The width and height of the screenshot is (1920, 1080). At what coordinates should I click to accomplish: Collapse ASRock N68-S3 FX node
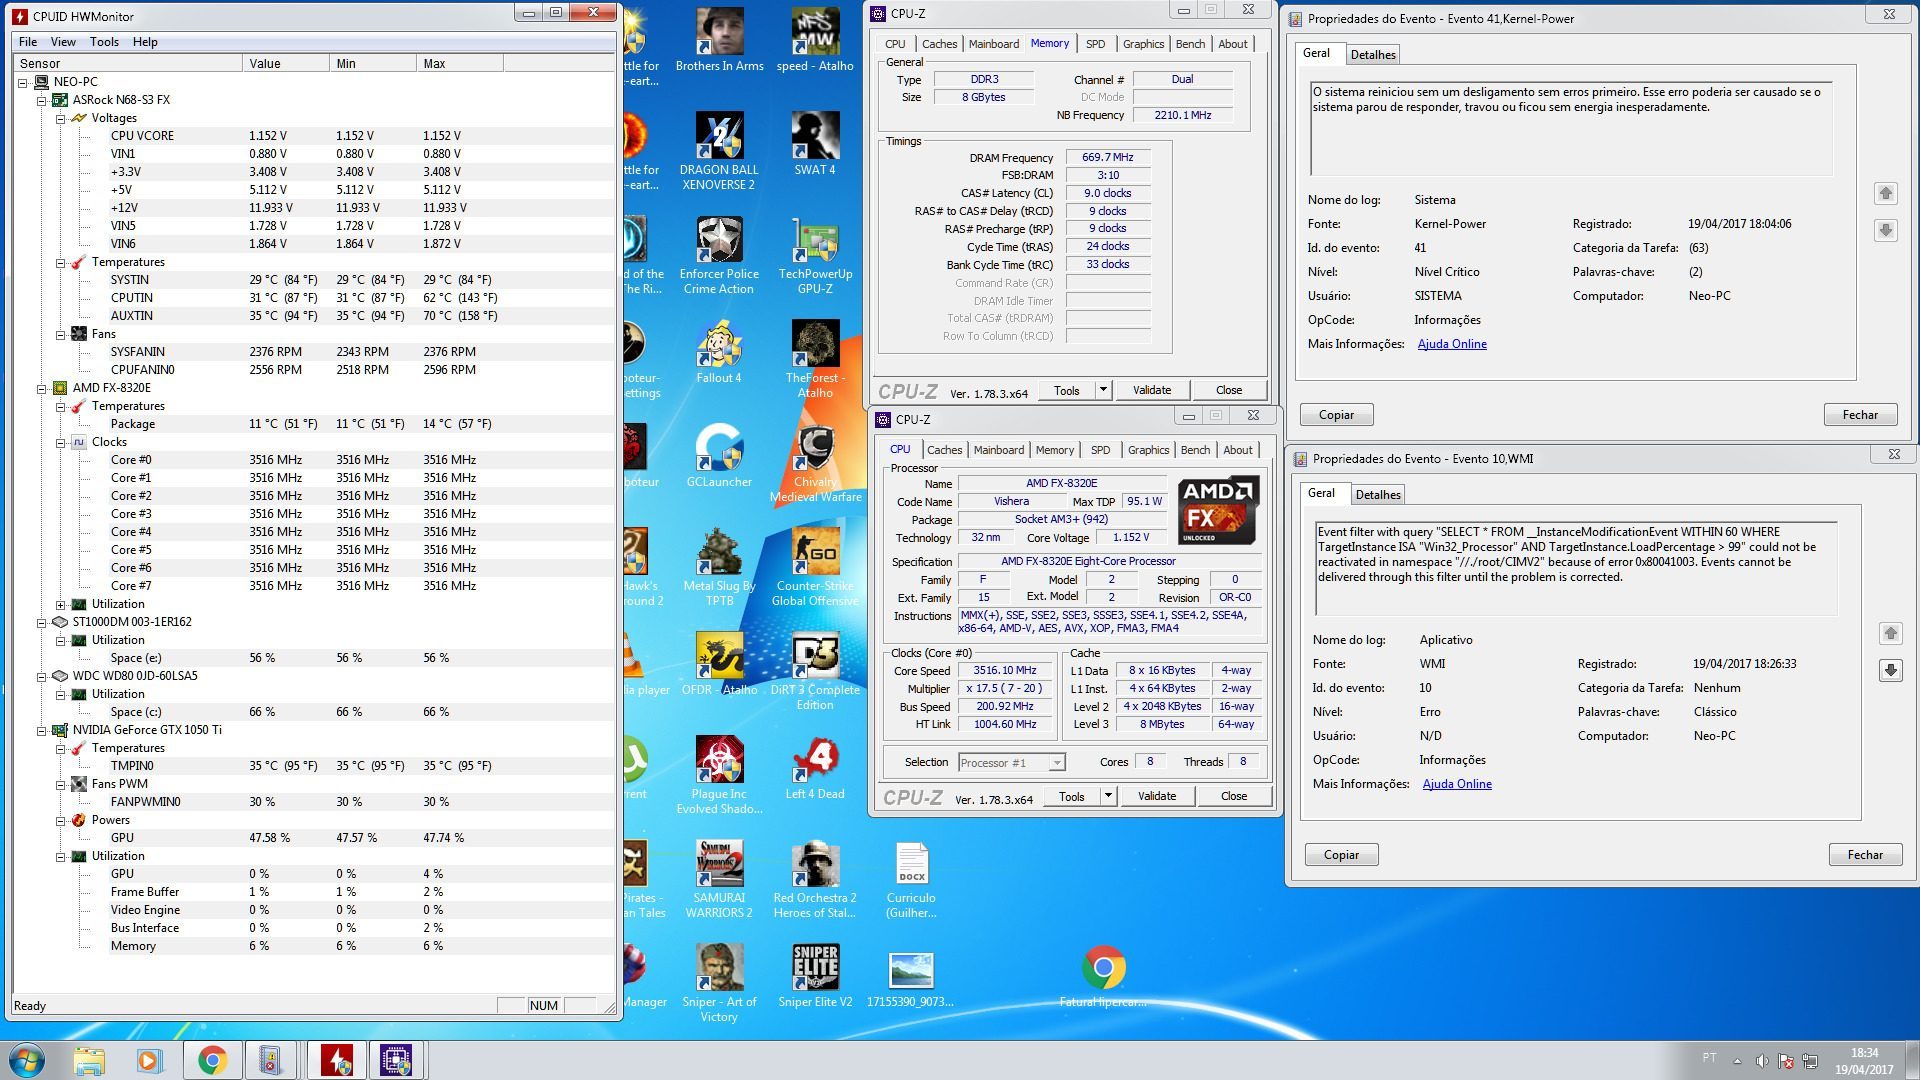point(41,101)
